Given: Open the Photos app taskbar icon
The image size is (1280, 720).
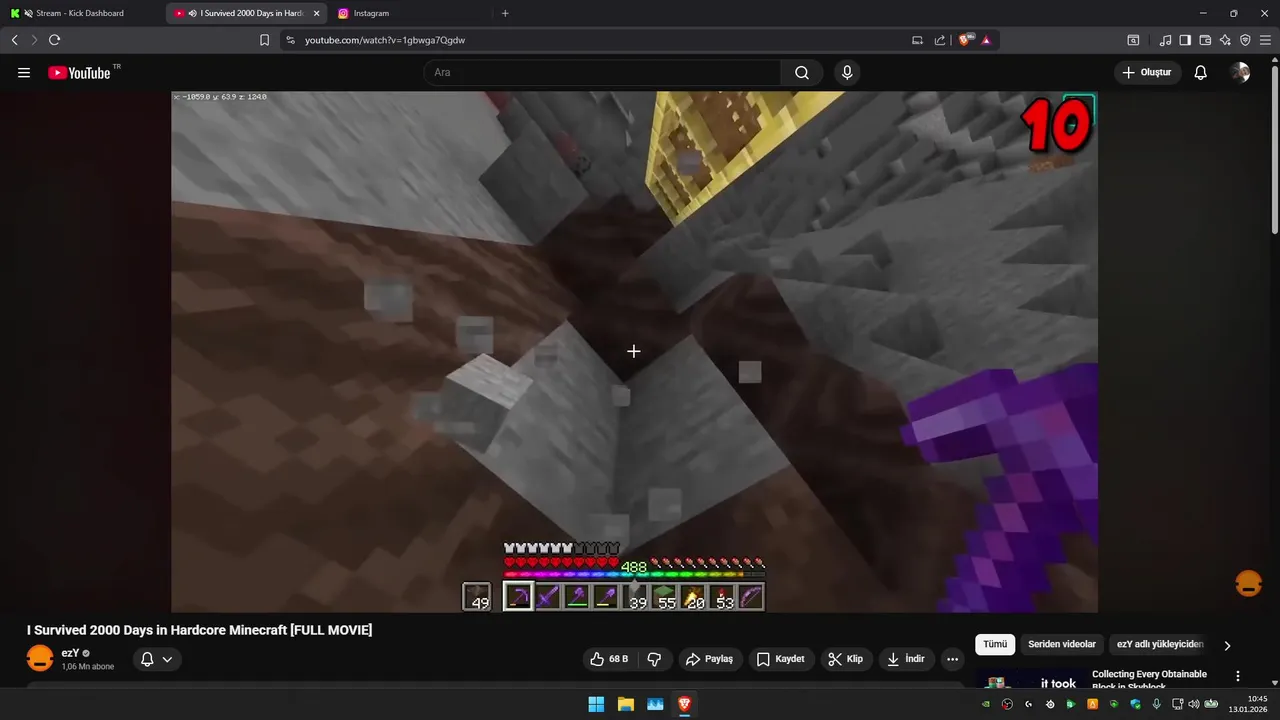Looking at the screenshot, I should pos(655,704).
